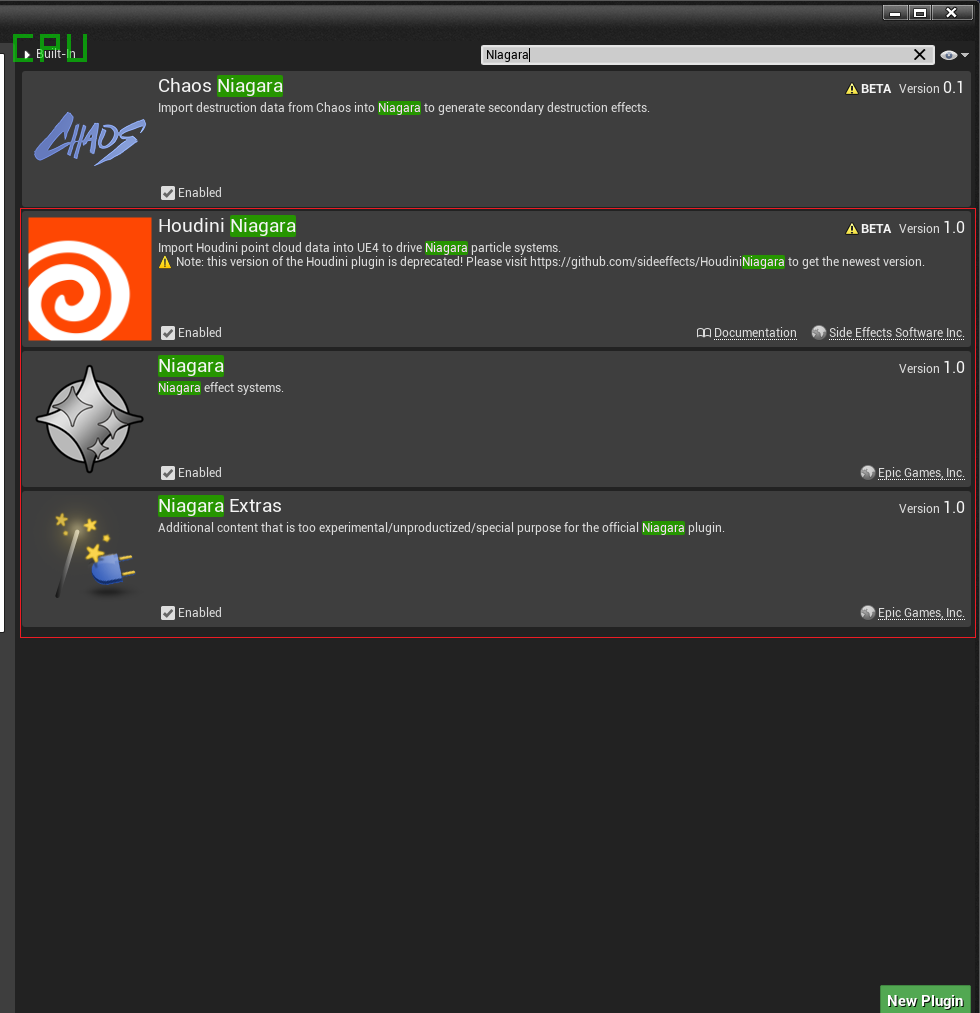
Task: Click globe icon beside Niagara's Epic Games link
Action: [x=868, y=473]
